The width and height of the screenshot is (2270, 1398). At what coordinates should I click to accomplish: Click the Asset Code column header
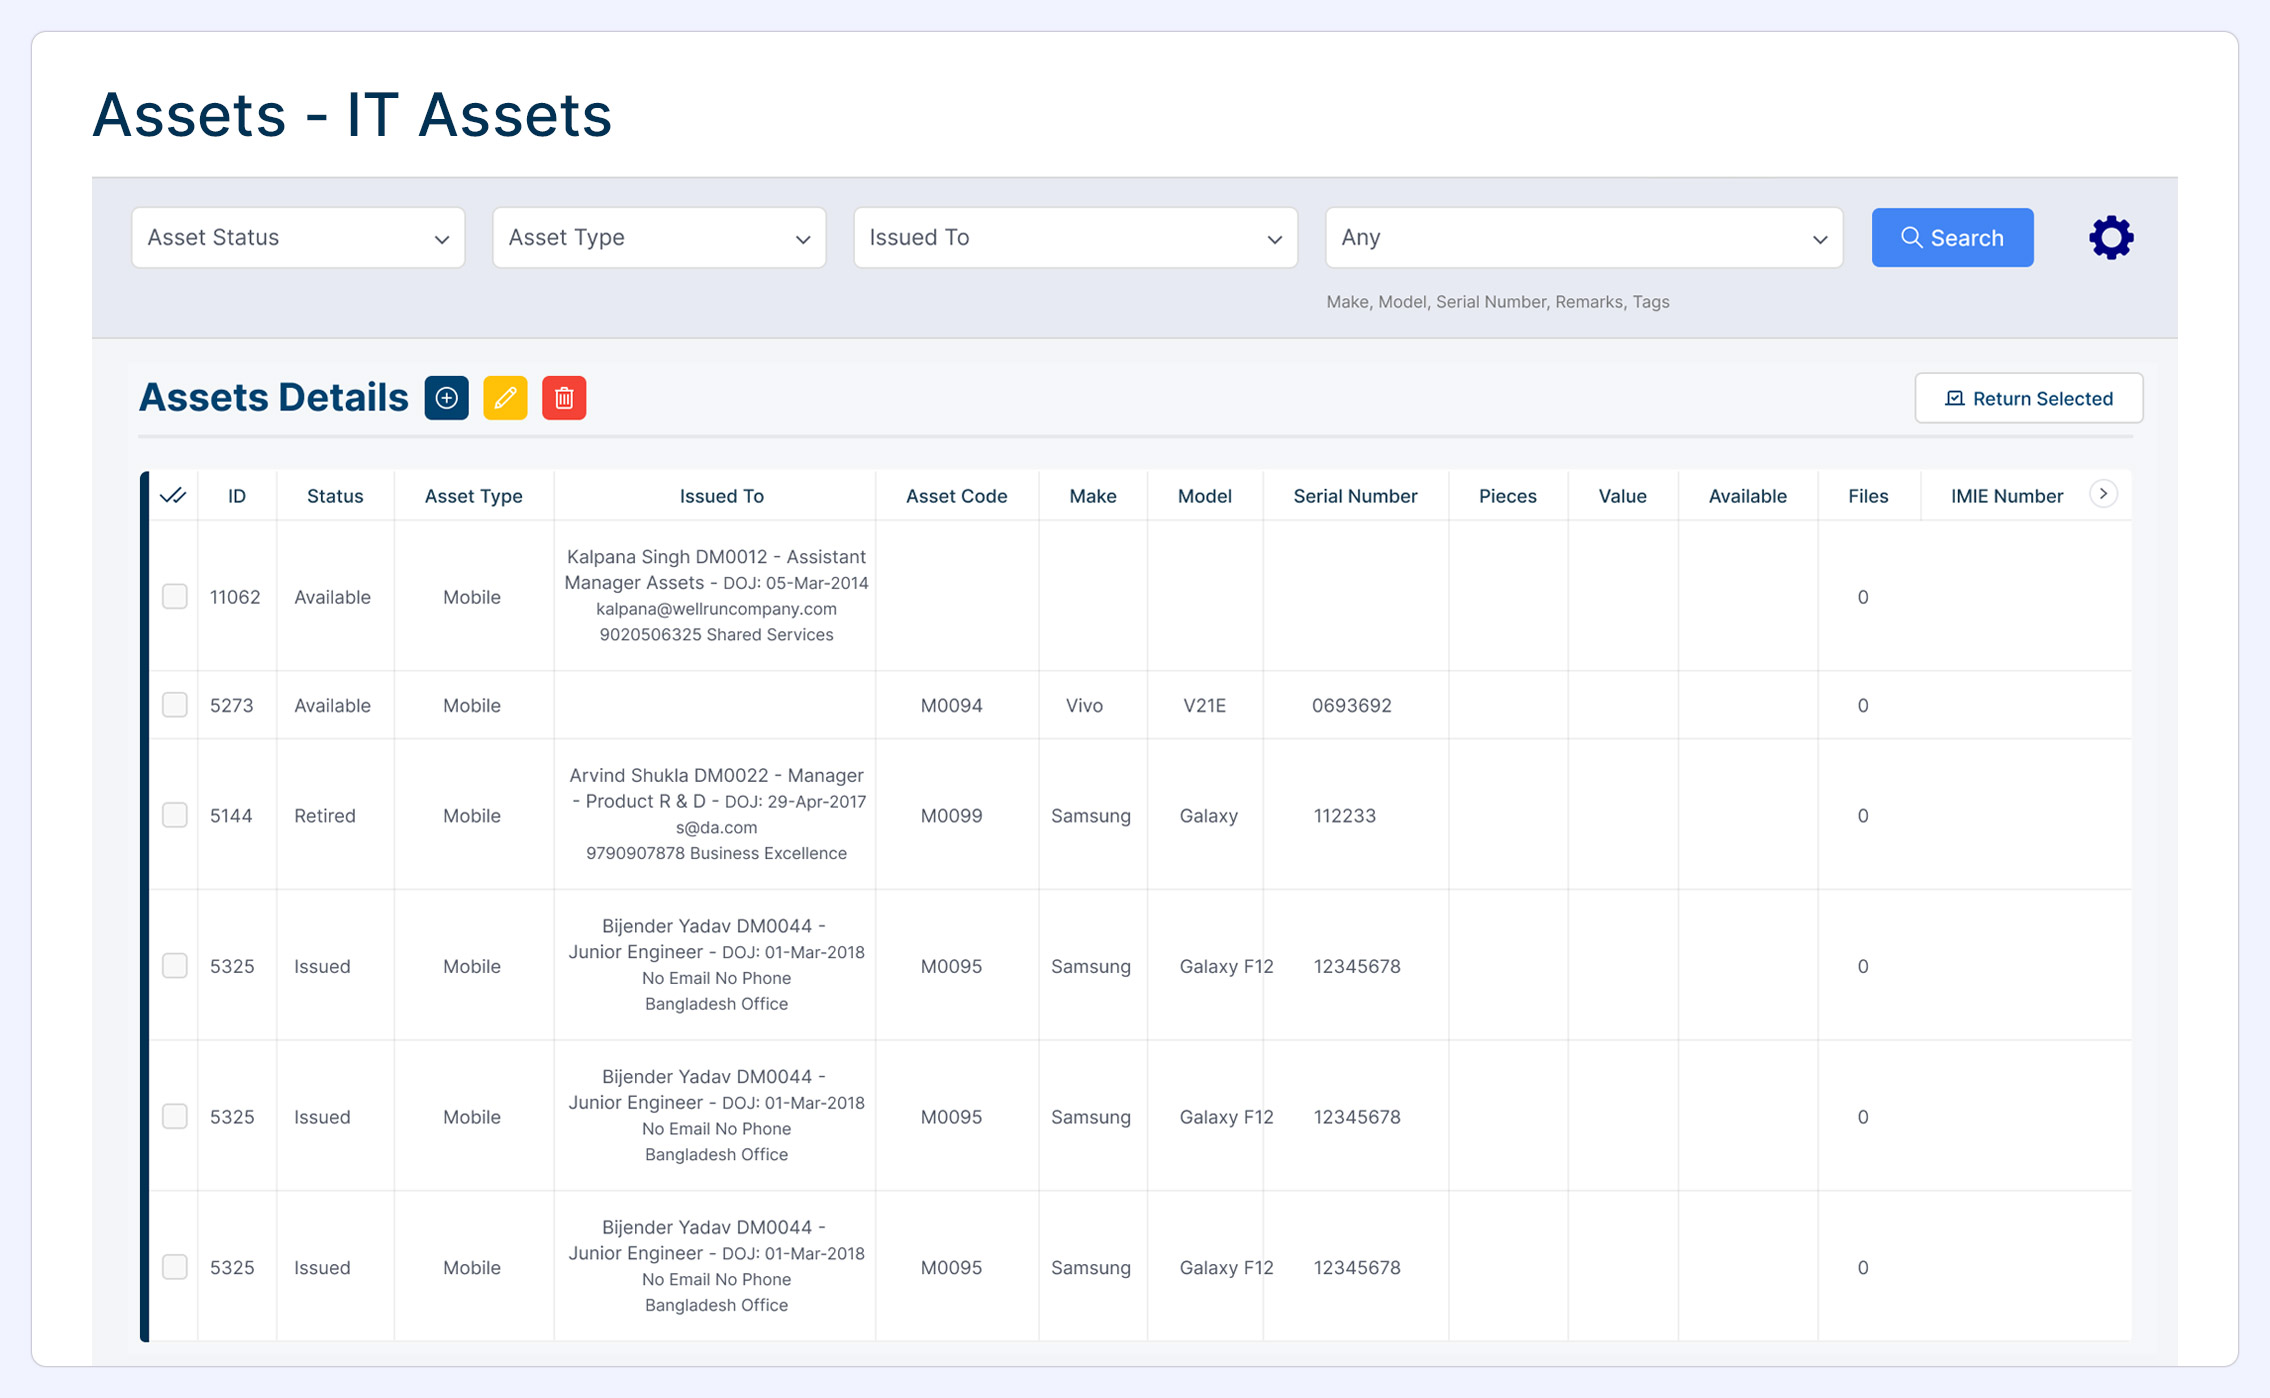coord(956,496)
